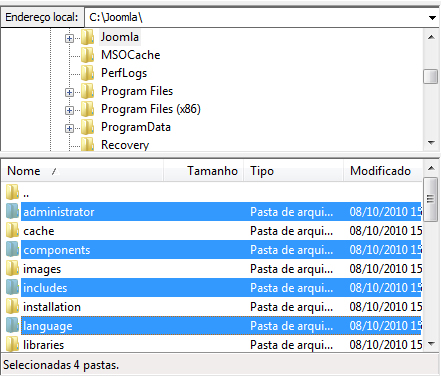Select the administrator folder name
This screenshot has width=441, height=376.
point(59,212)
